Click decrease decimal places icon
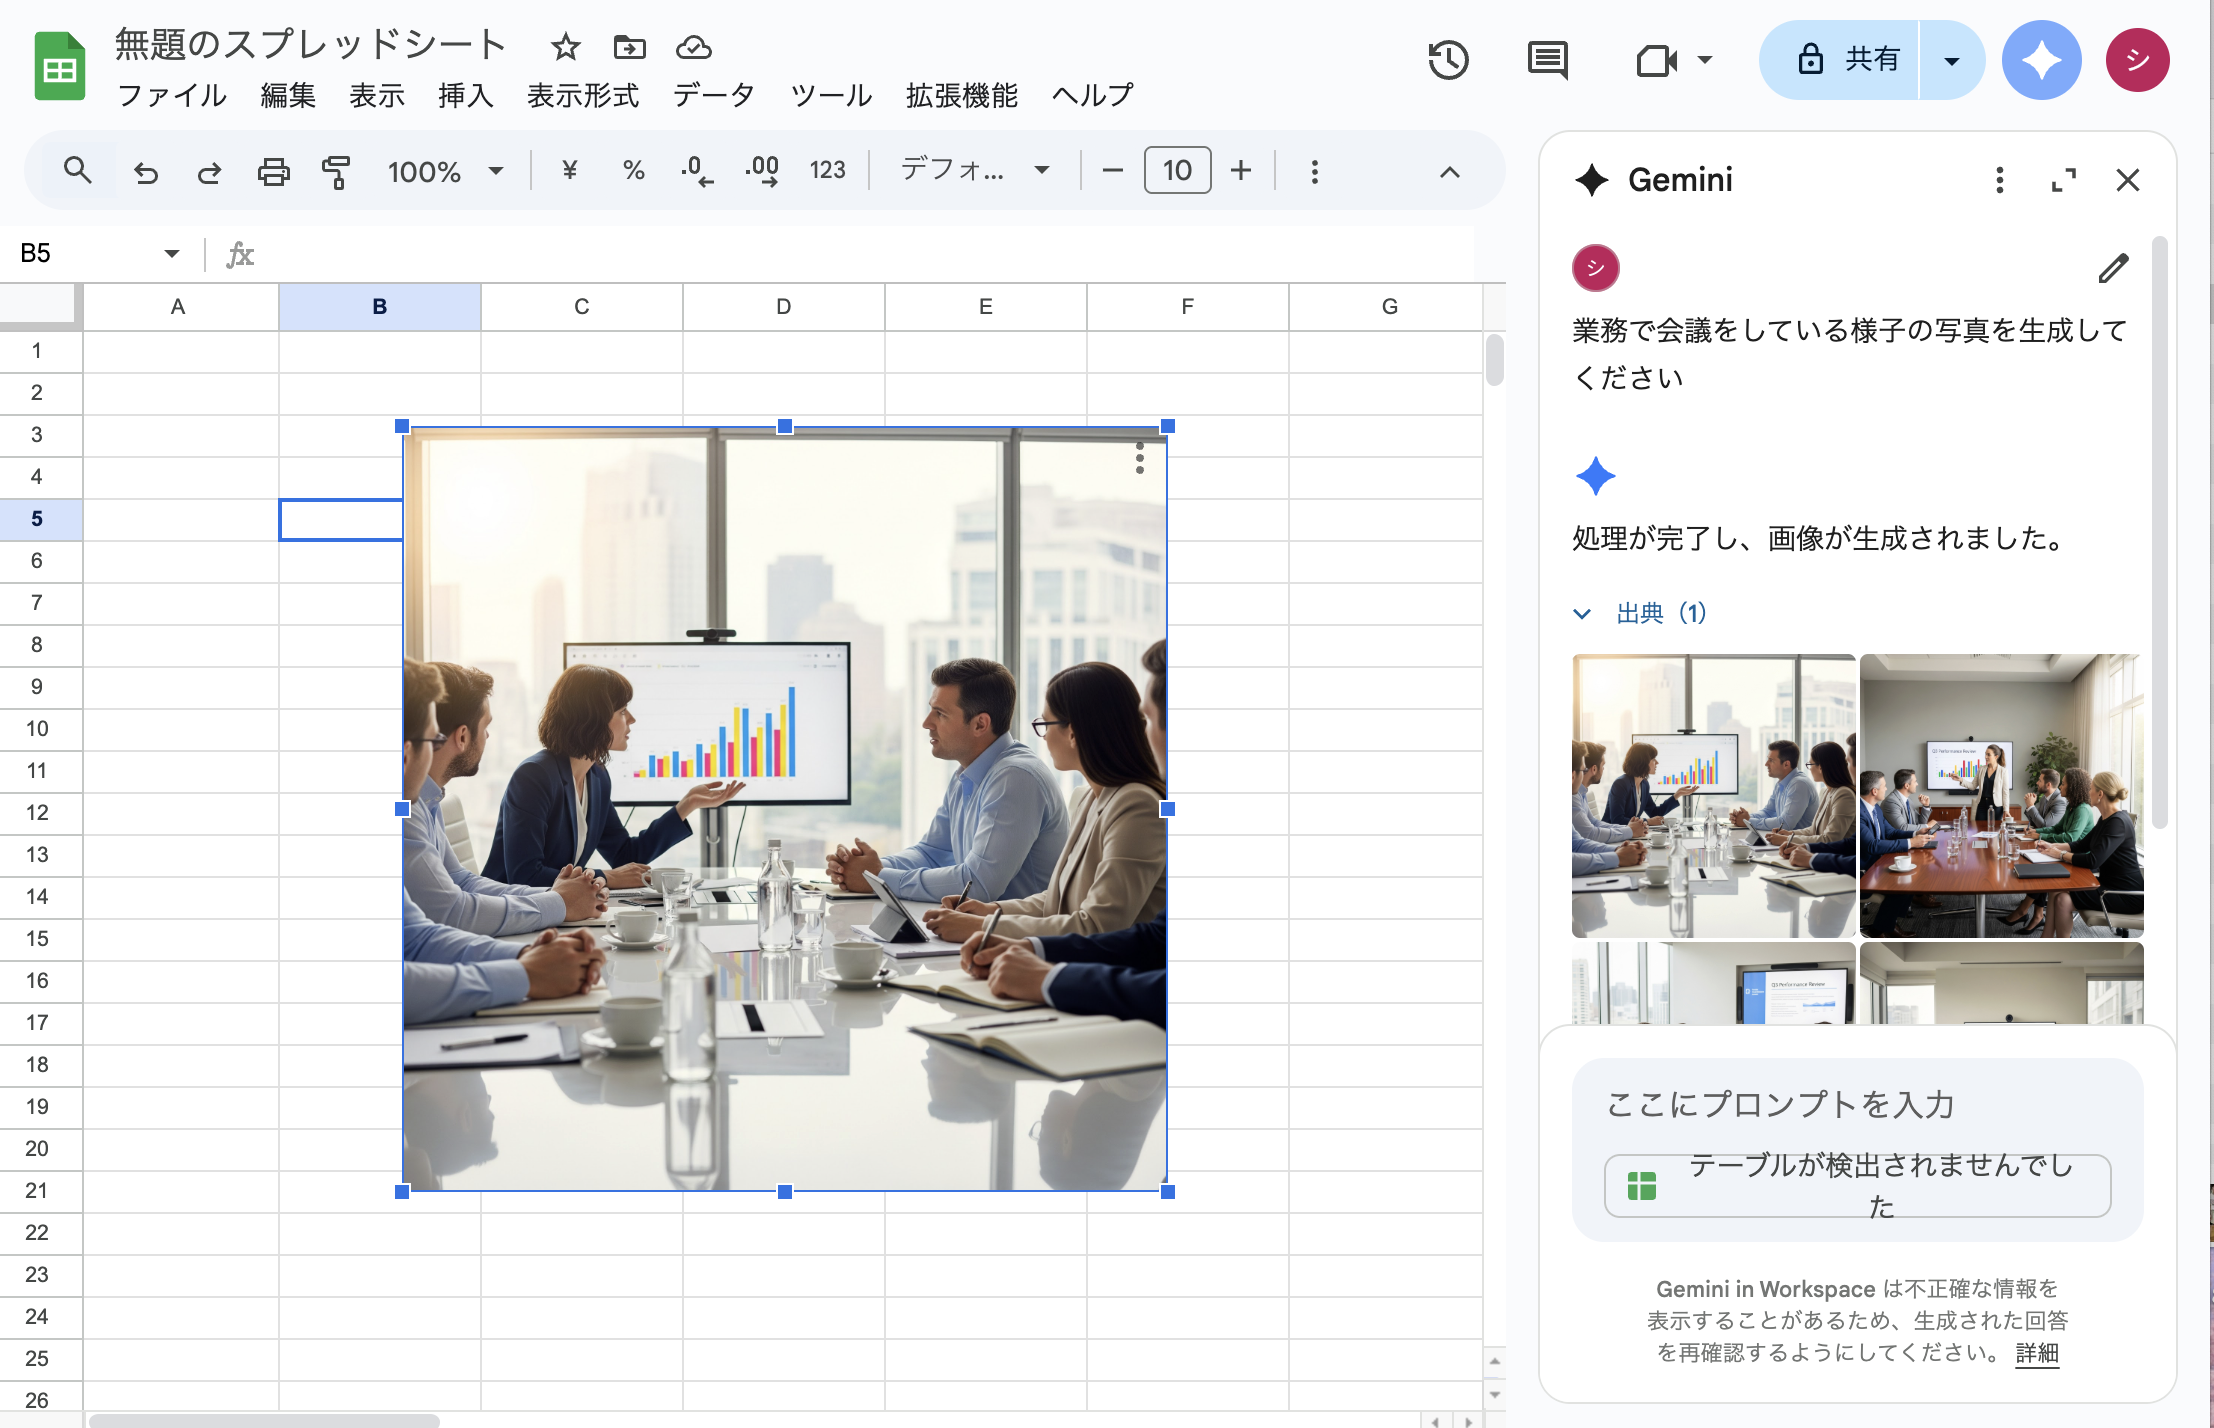Image resolution: width=2214 pixels, height=1428 pixels. point(697,172)
